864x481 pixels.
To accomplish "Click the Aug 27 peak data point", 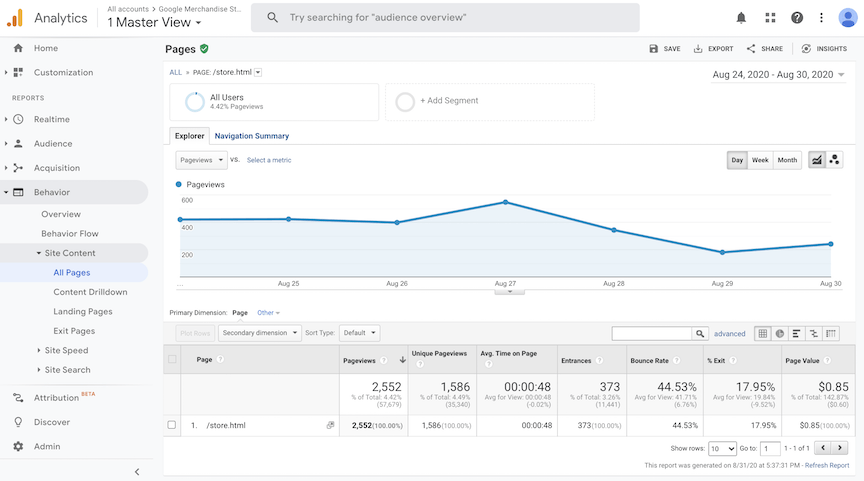I will pos(505,202).
